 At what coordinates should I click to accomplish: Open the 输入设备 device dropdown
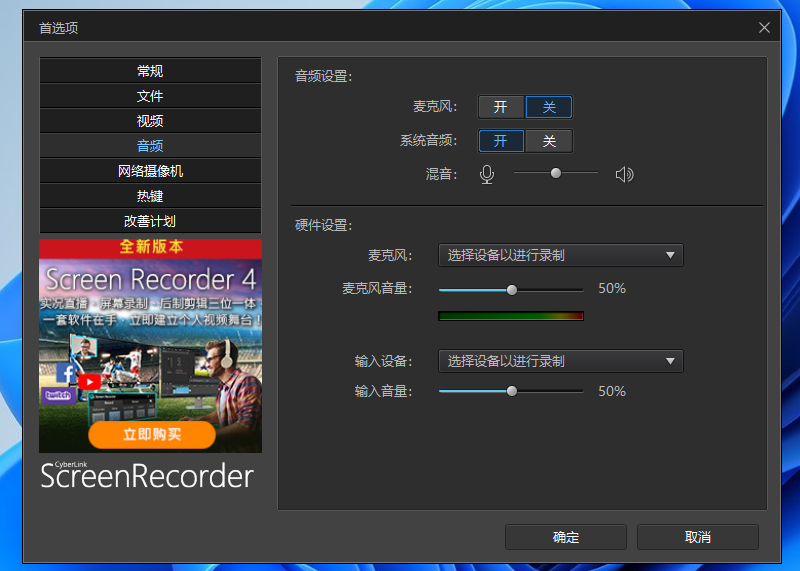pos(561,361)
